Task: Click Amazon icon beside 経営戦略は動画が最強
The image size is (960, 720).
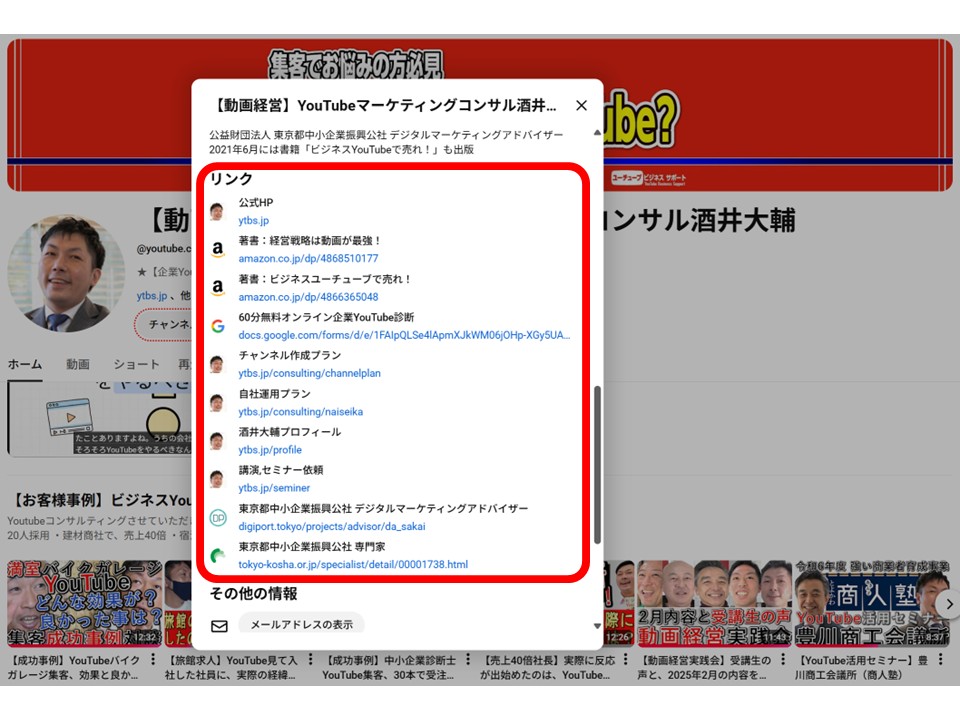Action: (217, 249)
